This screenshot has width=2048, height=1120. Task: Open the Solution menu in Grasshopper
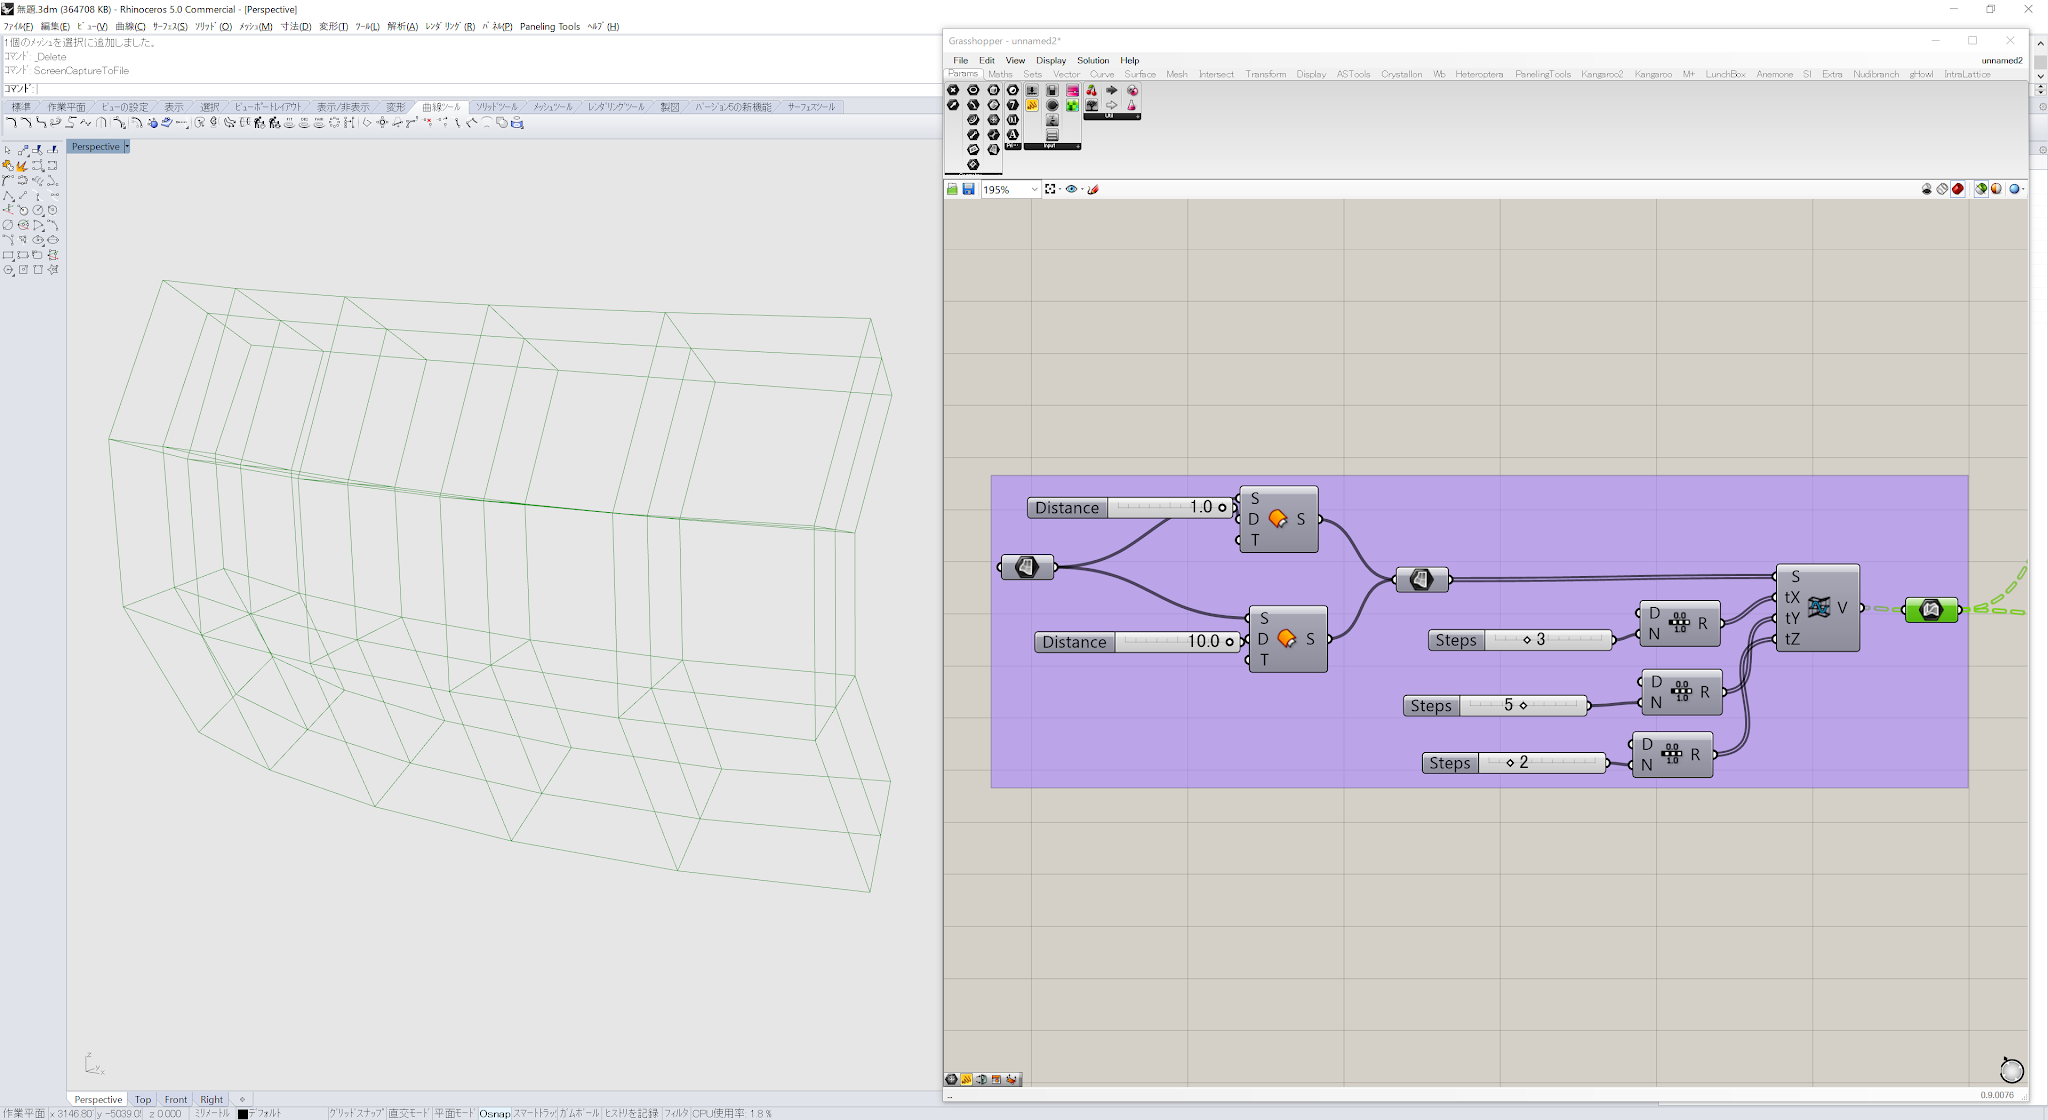[1092, 60]
